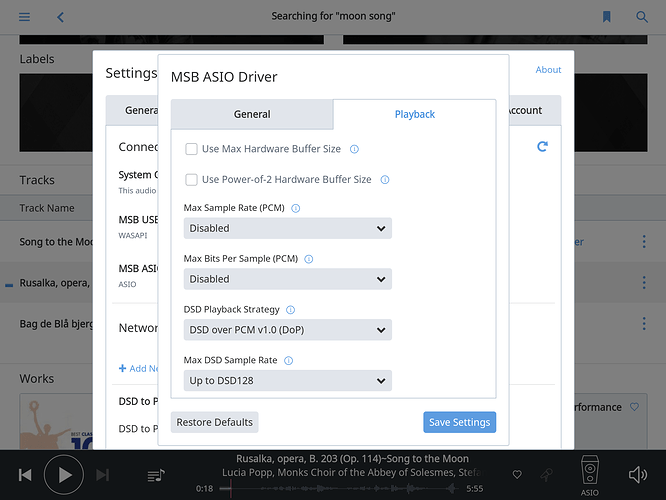The image size is (666, 500).
Task: Show info for Power-of-2 Hardware Buffer Size
Action: coord(385,180)
